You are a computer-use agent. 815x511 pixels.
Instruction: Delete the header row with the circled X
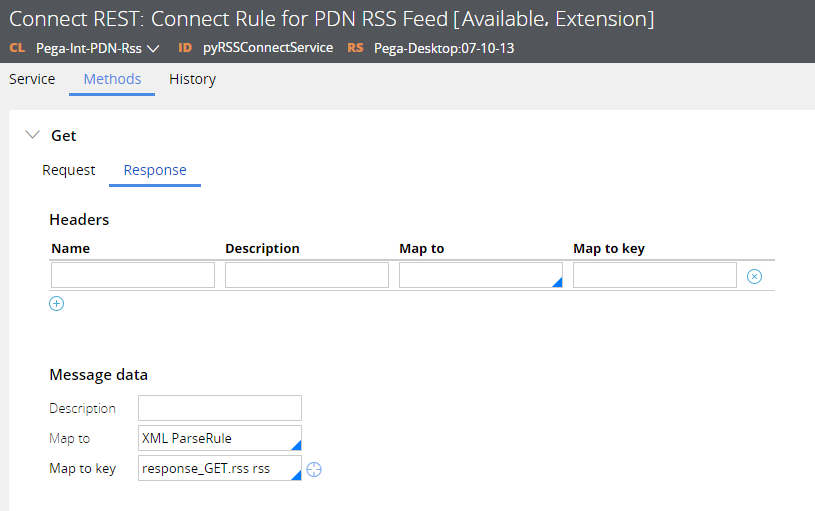click(x=755, y=276)
